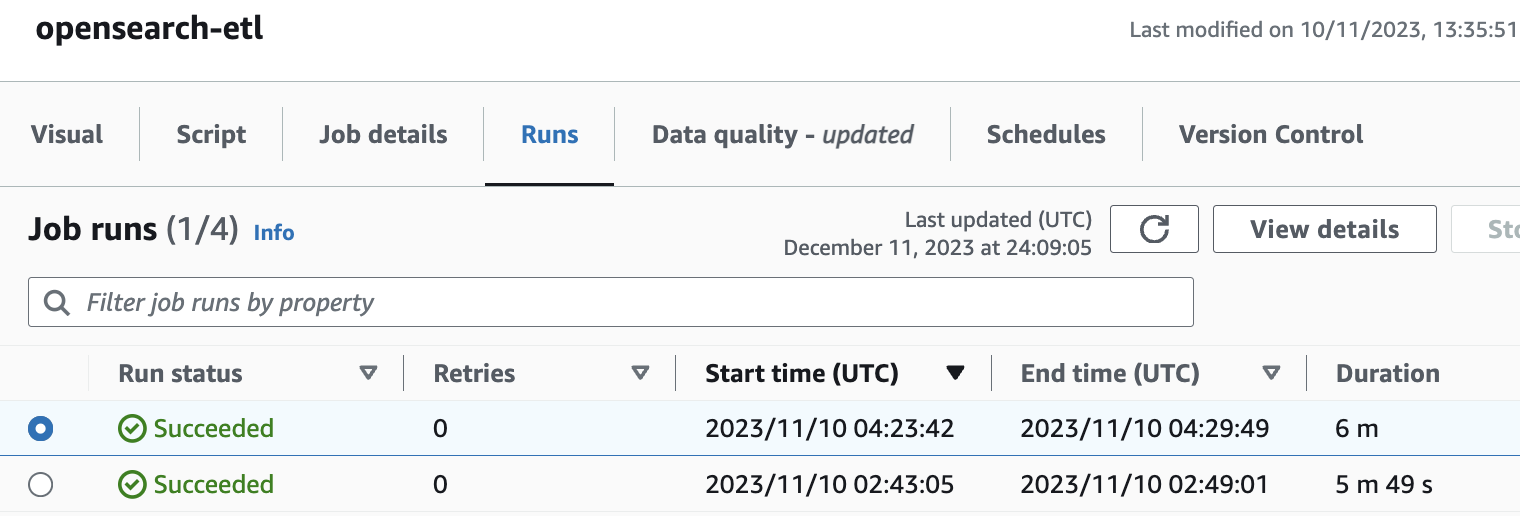Switch to the Visual tab
The image size is (1520, 516).
[67, 135]
